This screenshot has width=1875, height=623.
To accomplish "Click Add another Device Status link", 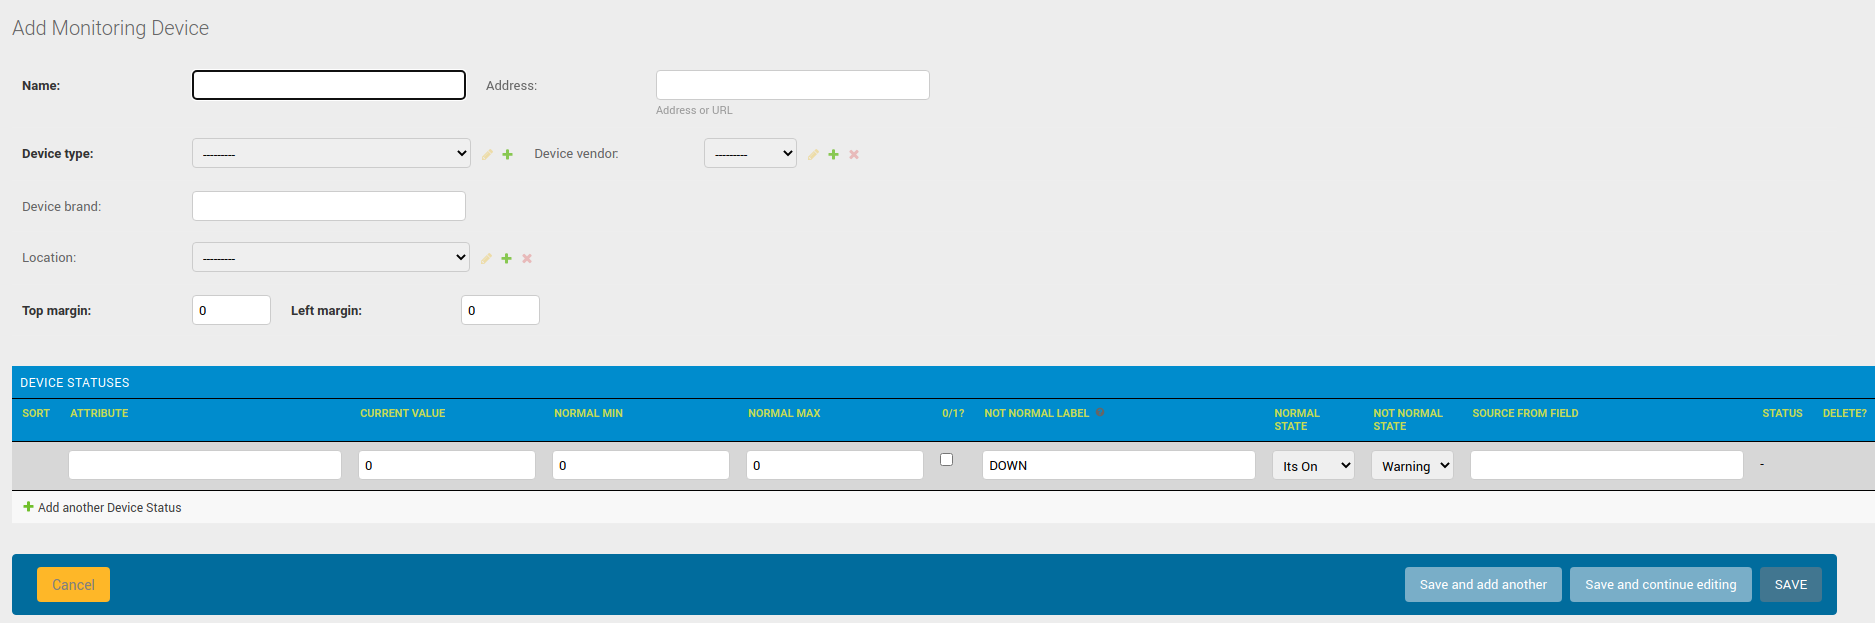I will click(109, 508).
